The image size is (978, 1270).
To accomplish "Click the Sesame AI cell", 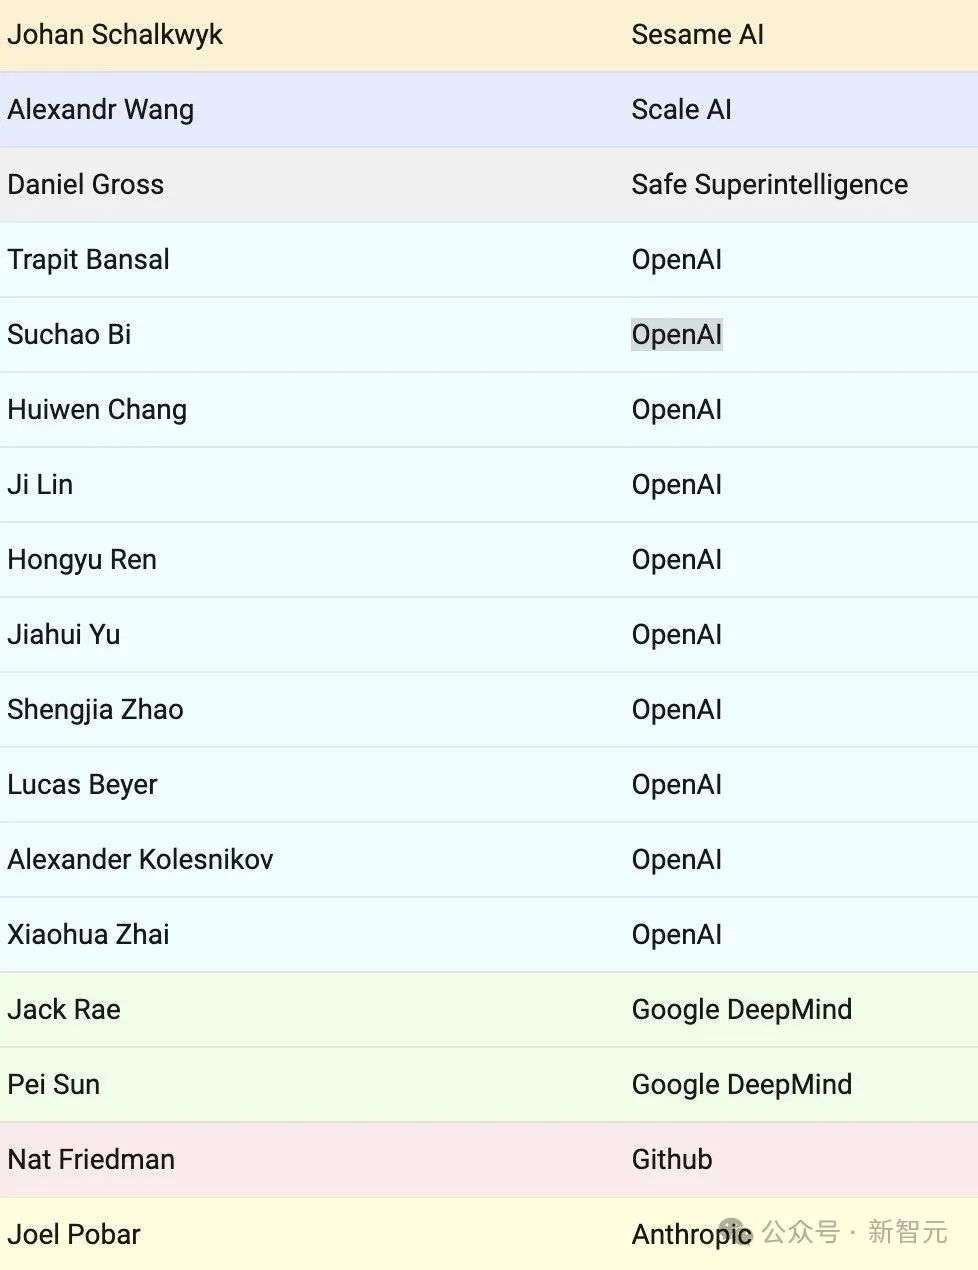I will coord(698,35).
